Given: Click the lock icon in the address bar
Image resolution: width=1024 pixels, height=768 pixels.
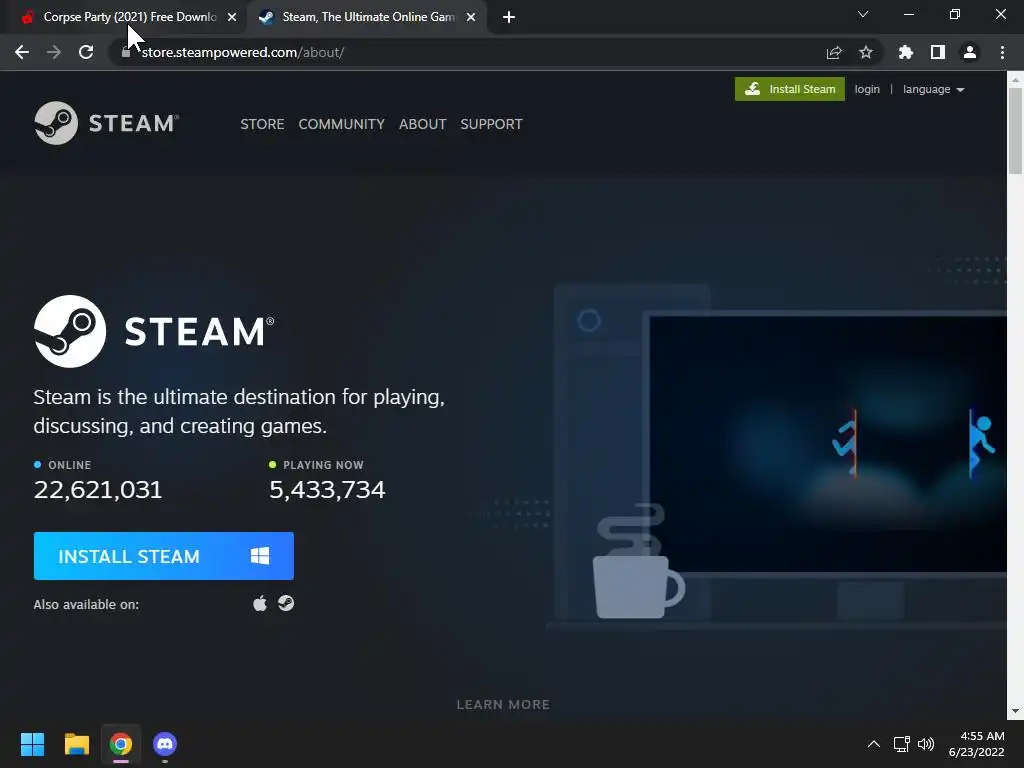Looking at the screenshot, I should pyautogui.click(x=126, y=52).
